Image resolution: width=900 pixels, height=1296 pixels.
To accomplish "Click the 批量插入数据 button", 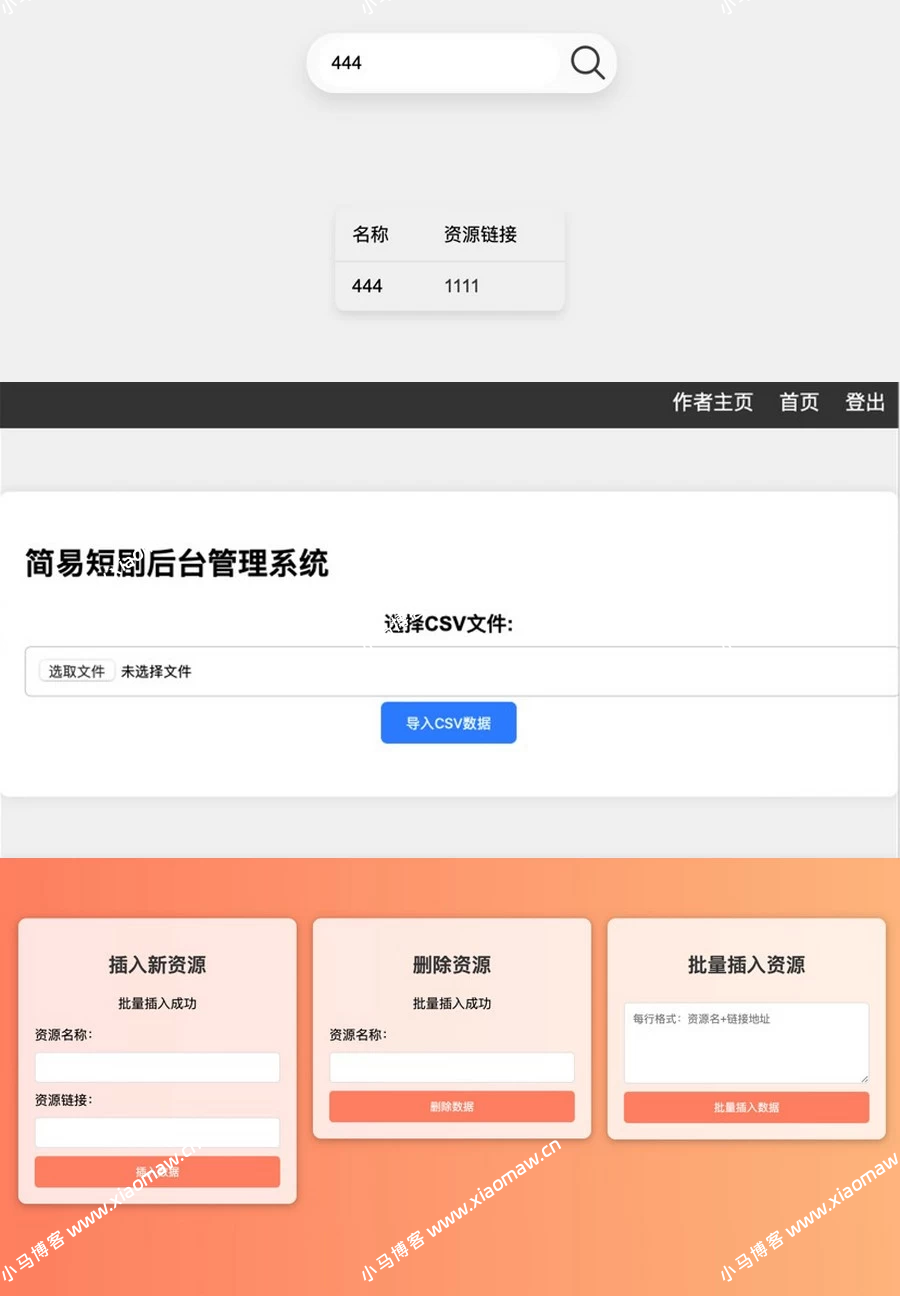I will click(747, 1107).
